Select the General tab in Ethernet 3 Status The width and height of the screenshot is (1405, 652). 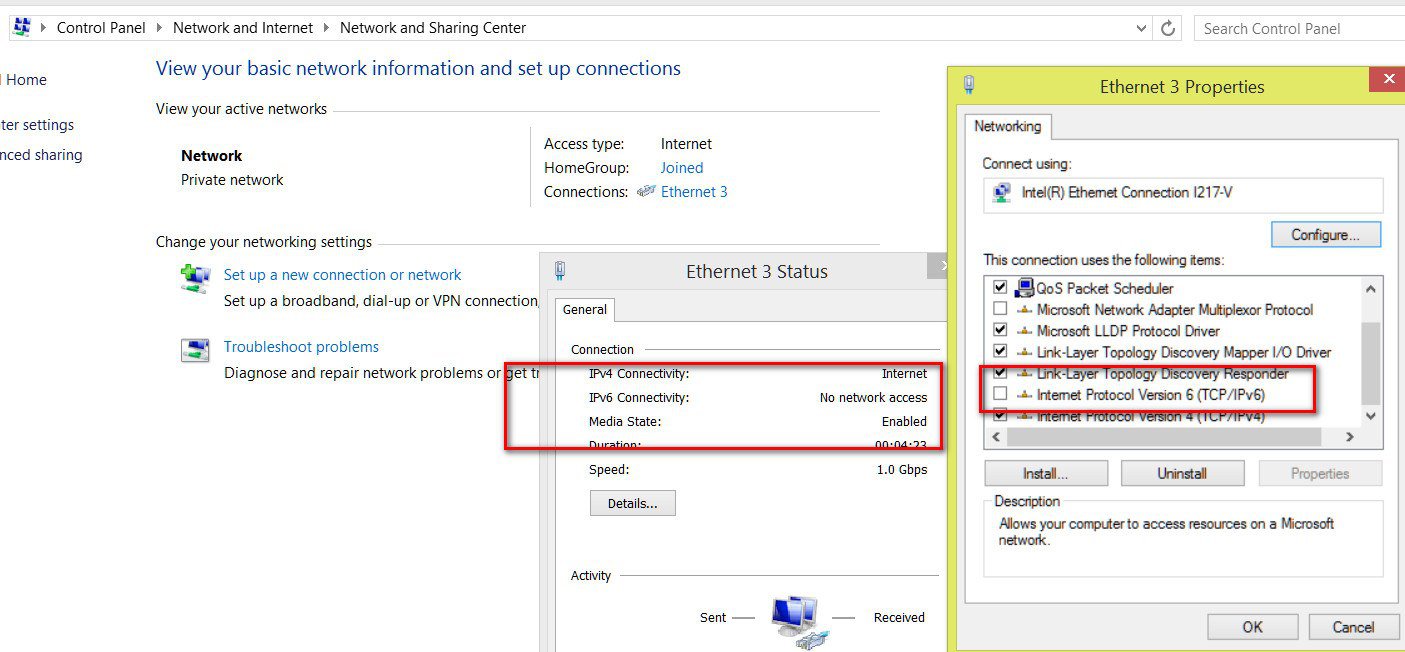click(x=585, y=310)
